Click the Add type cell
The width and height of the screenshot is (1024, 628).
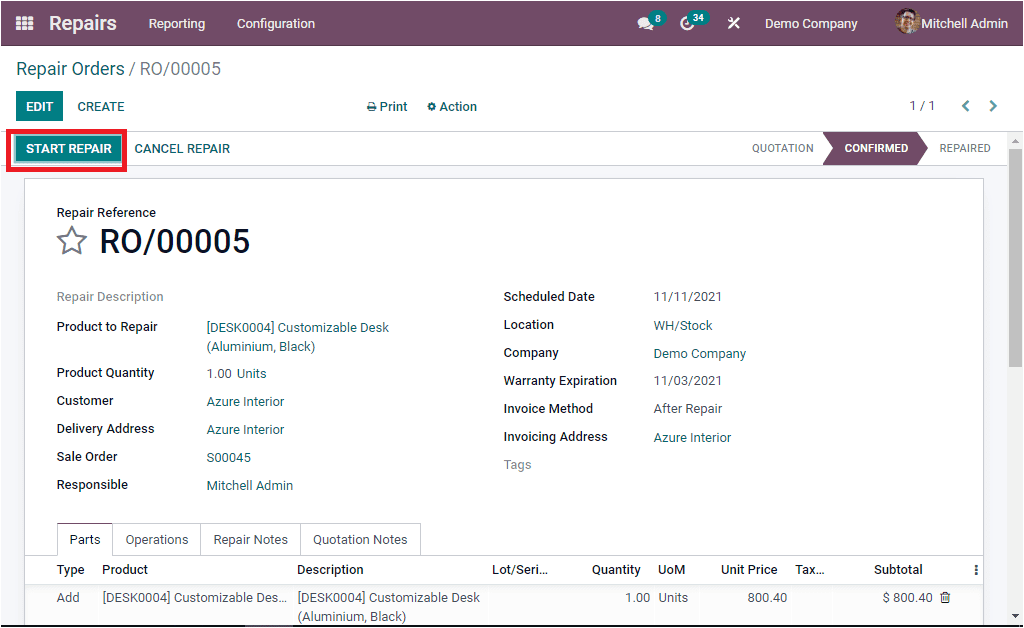[x=68, y=597]
